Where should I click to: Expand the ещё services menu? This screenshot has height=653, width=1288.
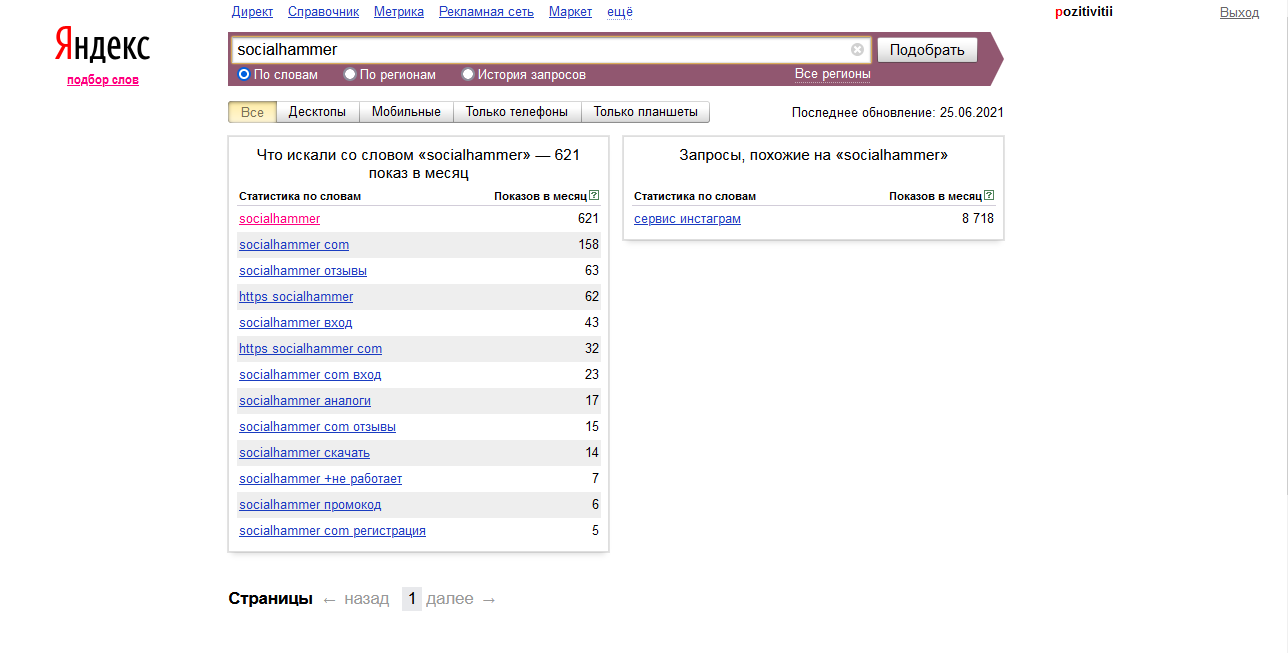(620, 12)
